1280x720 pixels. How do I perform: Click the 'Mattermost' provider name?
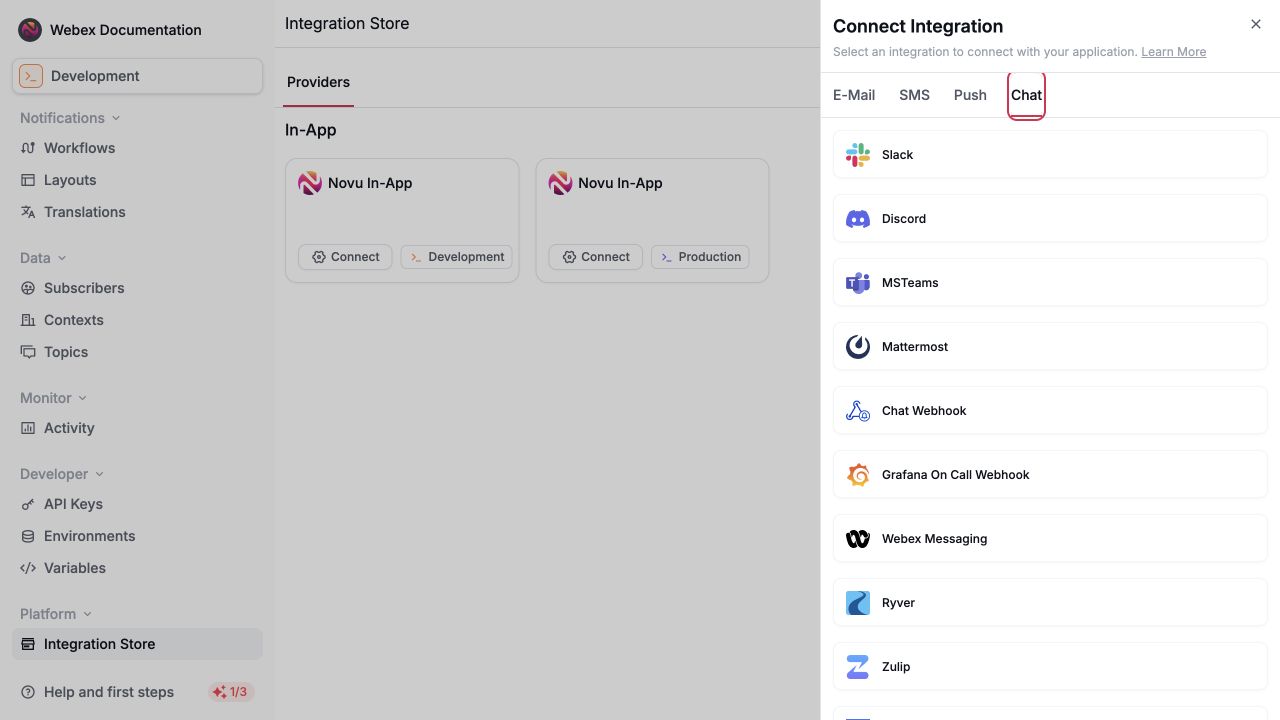[915, 347]
